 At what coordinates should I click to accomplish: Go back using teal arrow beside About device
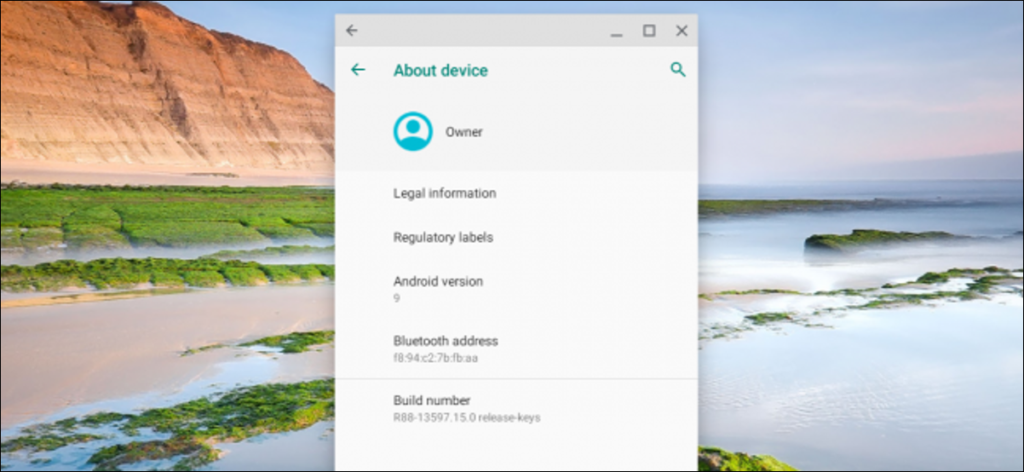(x=358, y=70)
